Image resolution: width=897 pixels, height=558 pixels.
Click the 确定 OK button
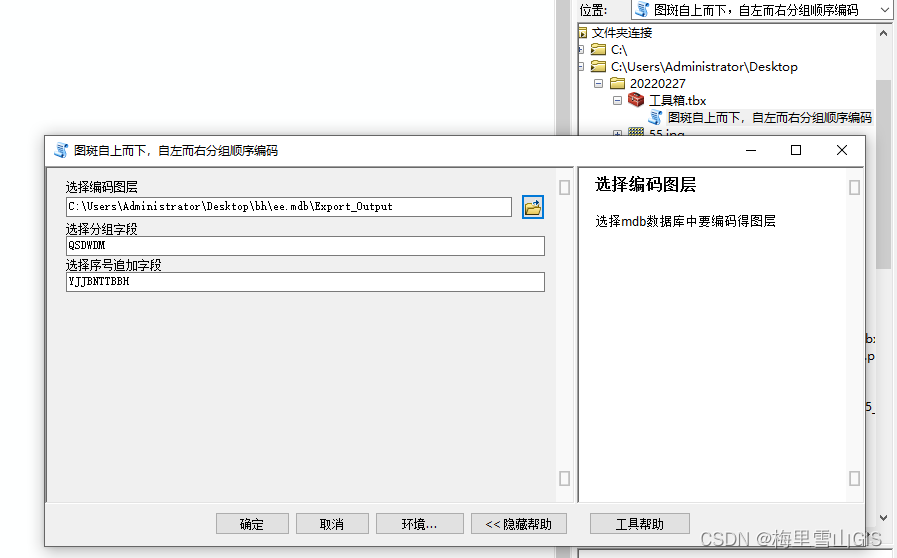click(252, 524)
